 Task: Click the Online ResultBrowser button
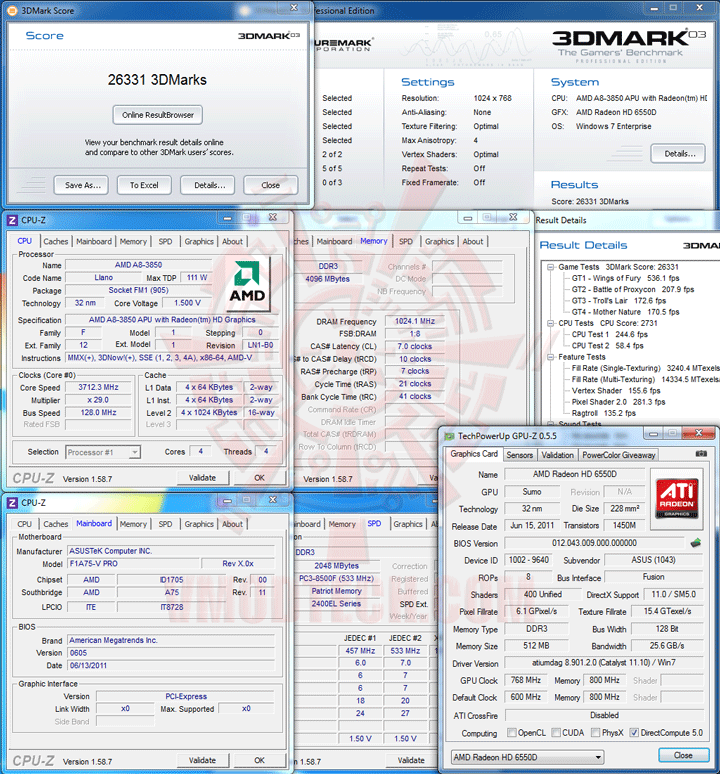pyautogui.click(x=158, y=115)
